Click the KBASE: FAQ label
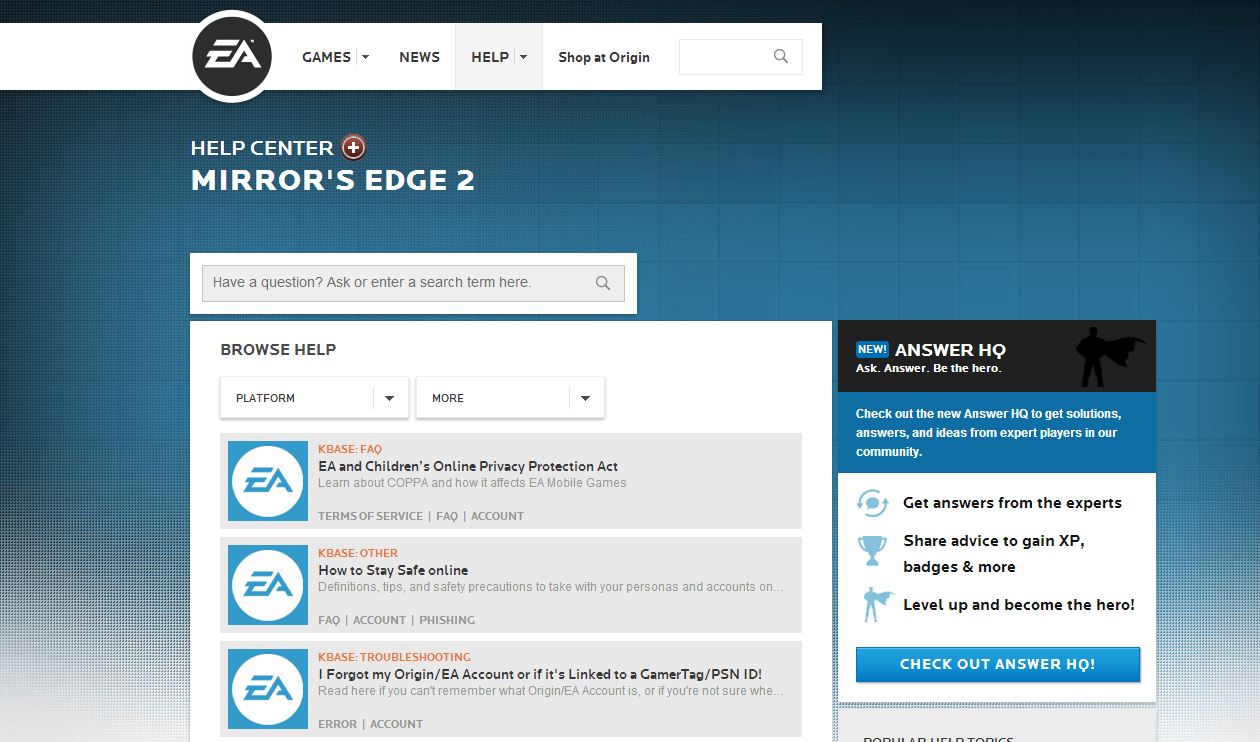The image size is (1260, 742). coord(350,449)
